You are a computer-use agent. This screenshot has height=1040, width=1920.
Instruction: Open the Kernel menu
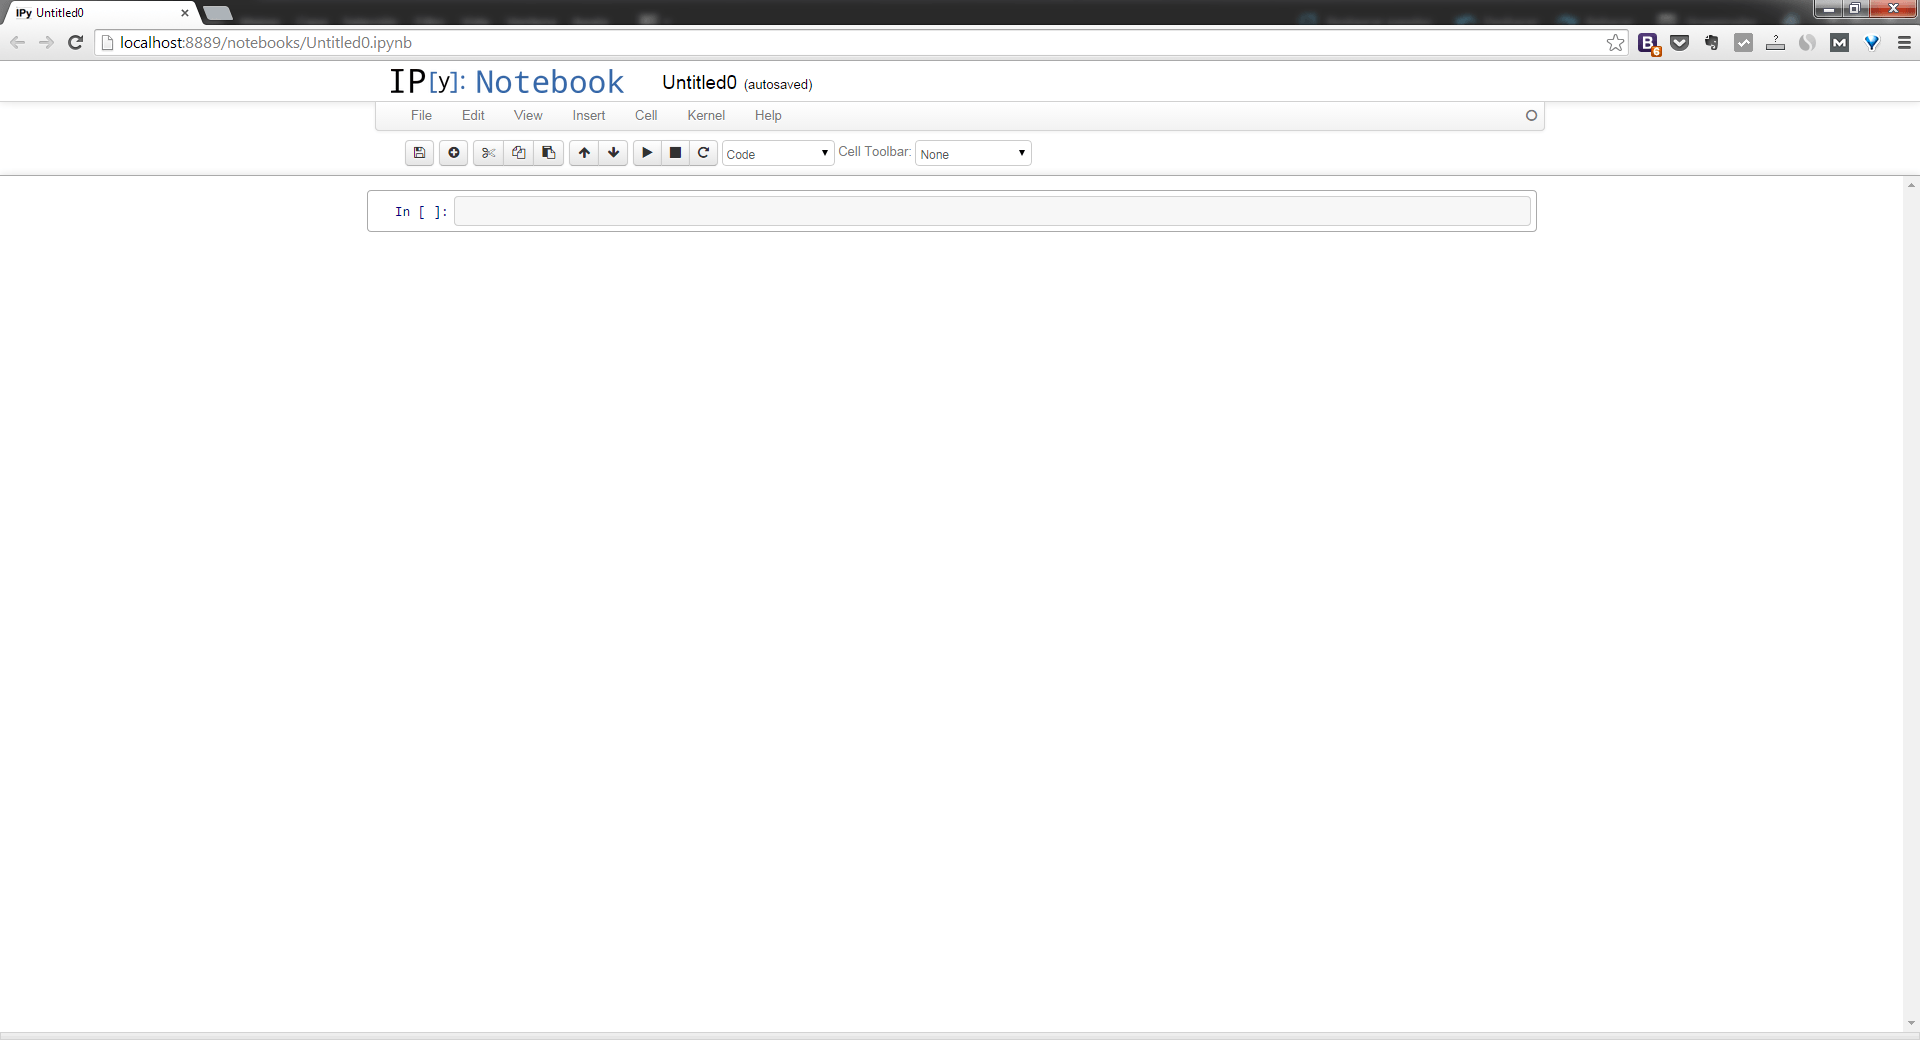[x=706, y=116]
